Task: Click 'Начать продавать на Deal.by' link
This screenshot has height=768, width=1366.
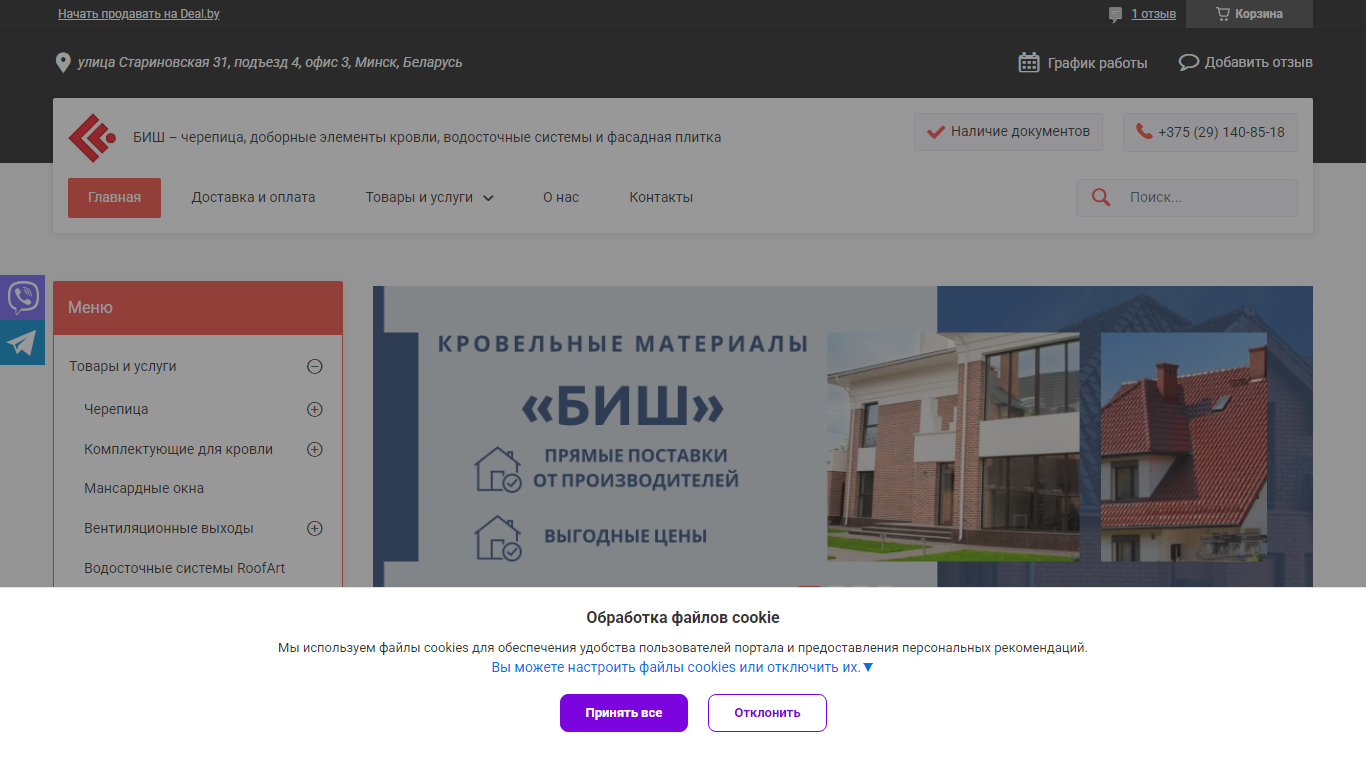Action: click(139, 14)
